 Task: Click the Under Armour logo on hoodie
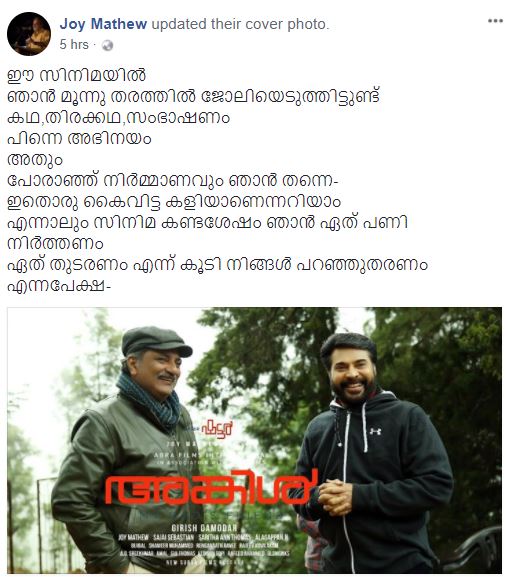click(375, 431)
